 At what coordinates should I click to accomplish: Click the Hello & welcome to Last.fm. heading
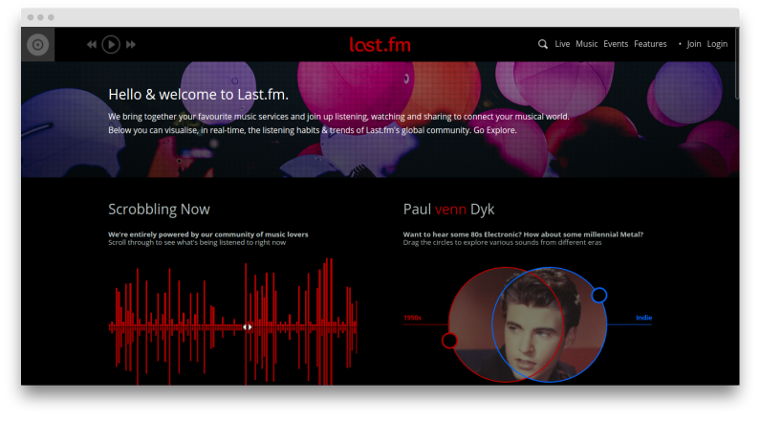(198, 94)
